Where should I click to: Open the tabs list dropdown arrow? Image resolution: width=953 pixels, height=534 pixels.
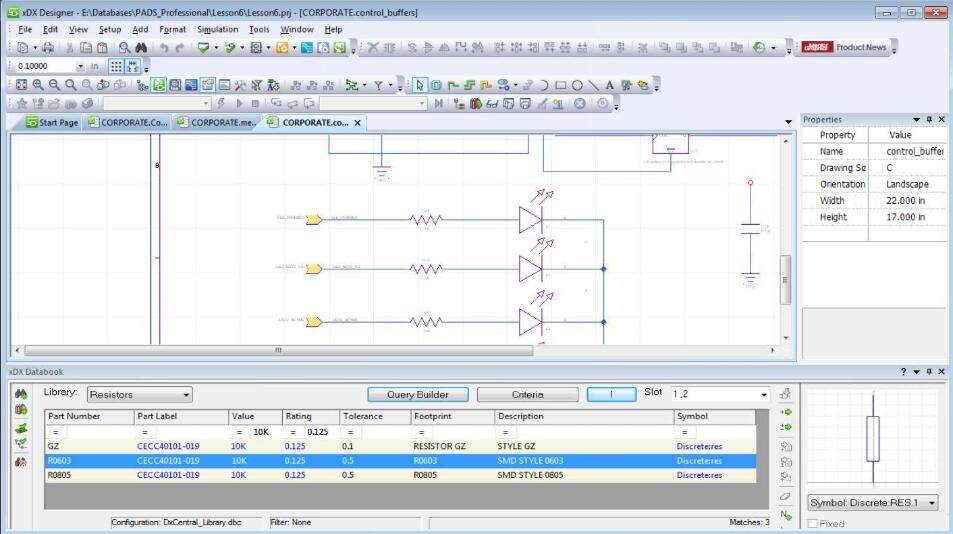click(x=788, y=122)
